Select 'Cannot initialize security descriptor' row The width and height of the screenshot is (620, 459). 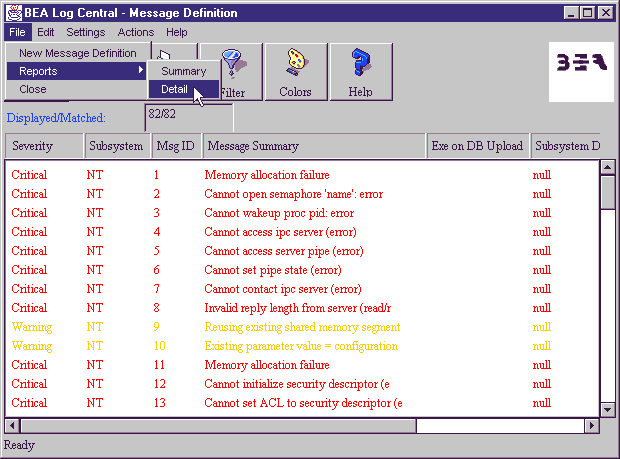(302, 383)
